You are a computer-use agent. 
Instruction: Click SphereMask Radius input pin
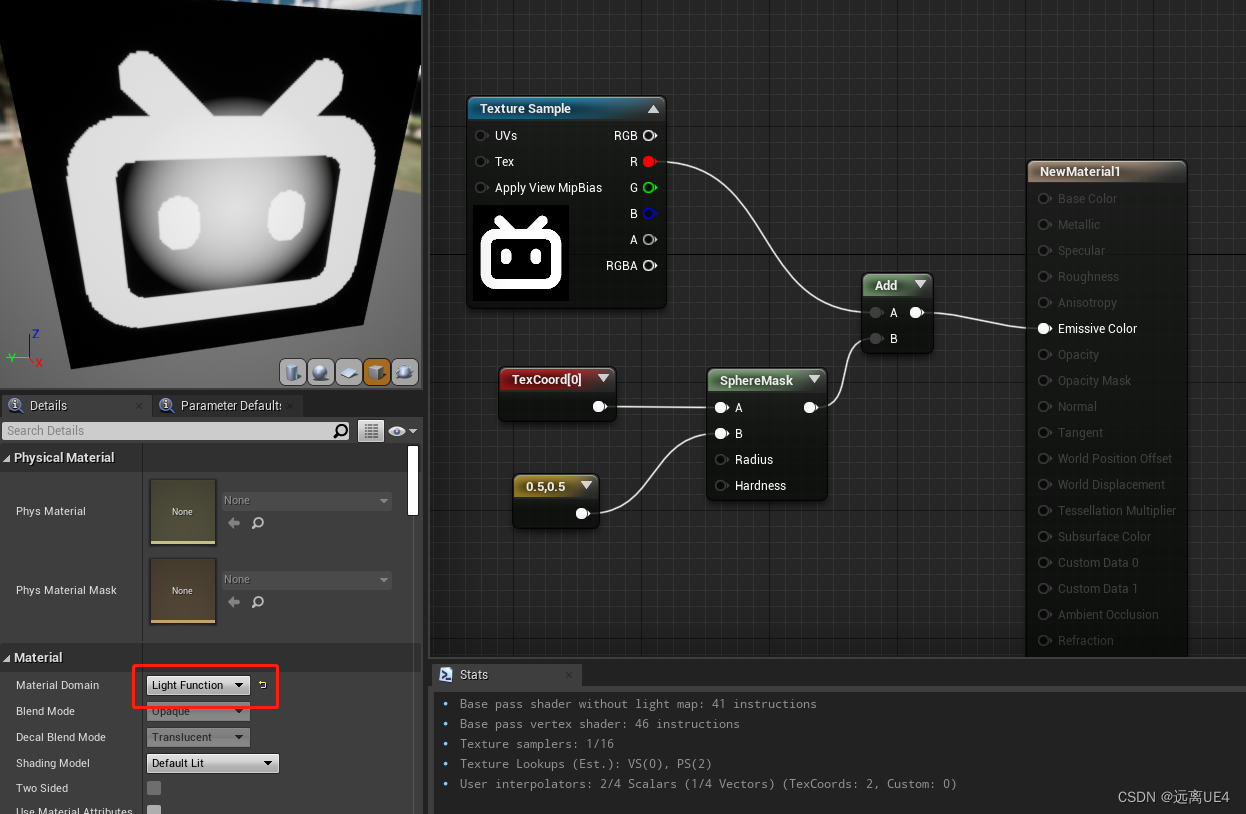(x=721, y=459)
